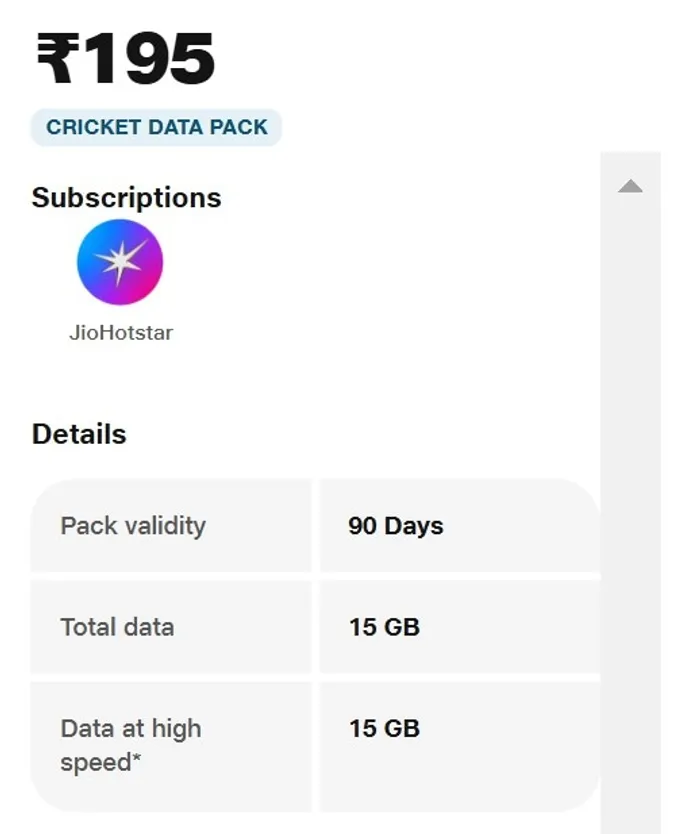Click the vertical scrollbar track
Screen dimensions: 700x834
[x=630, y=500]
